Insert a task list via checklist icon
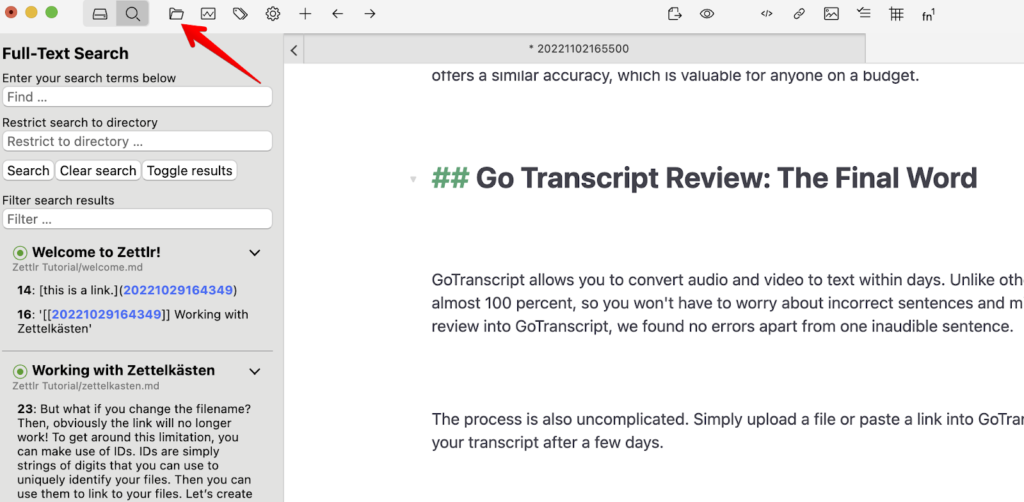The height and width of the screenshot is (502, 1024). point(864,14)
